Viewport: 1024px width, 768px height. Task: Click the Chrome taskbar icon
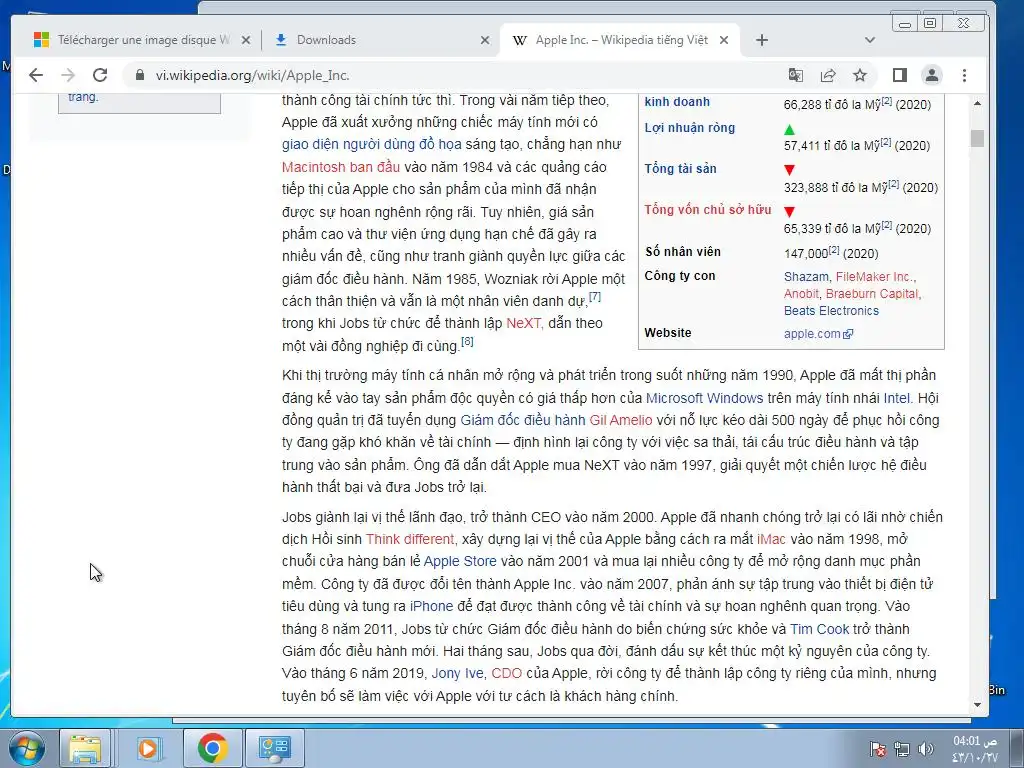[x=212, y=748]
